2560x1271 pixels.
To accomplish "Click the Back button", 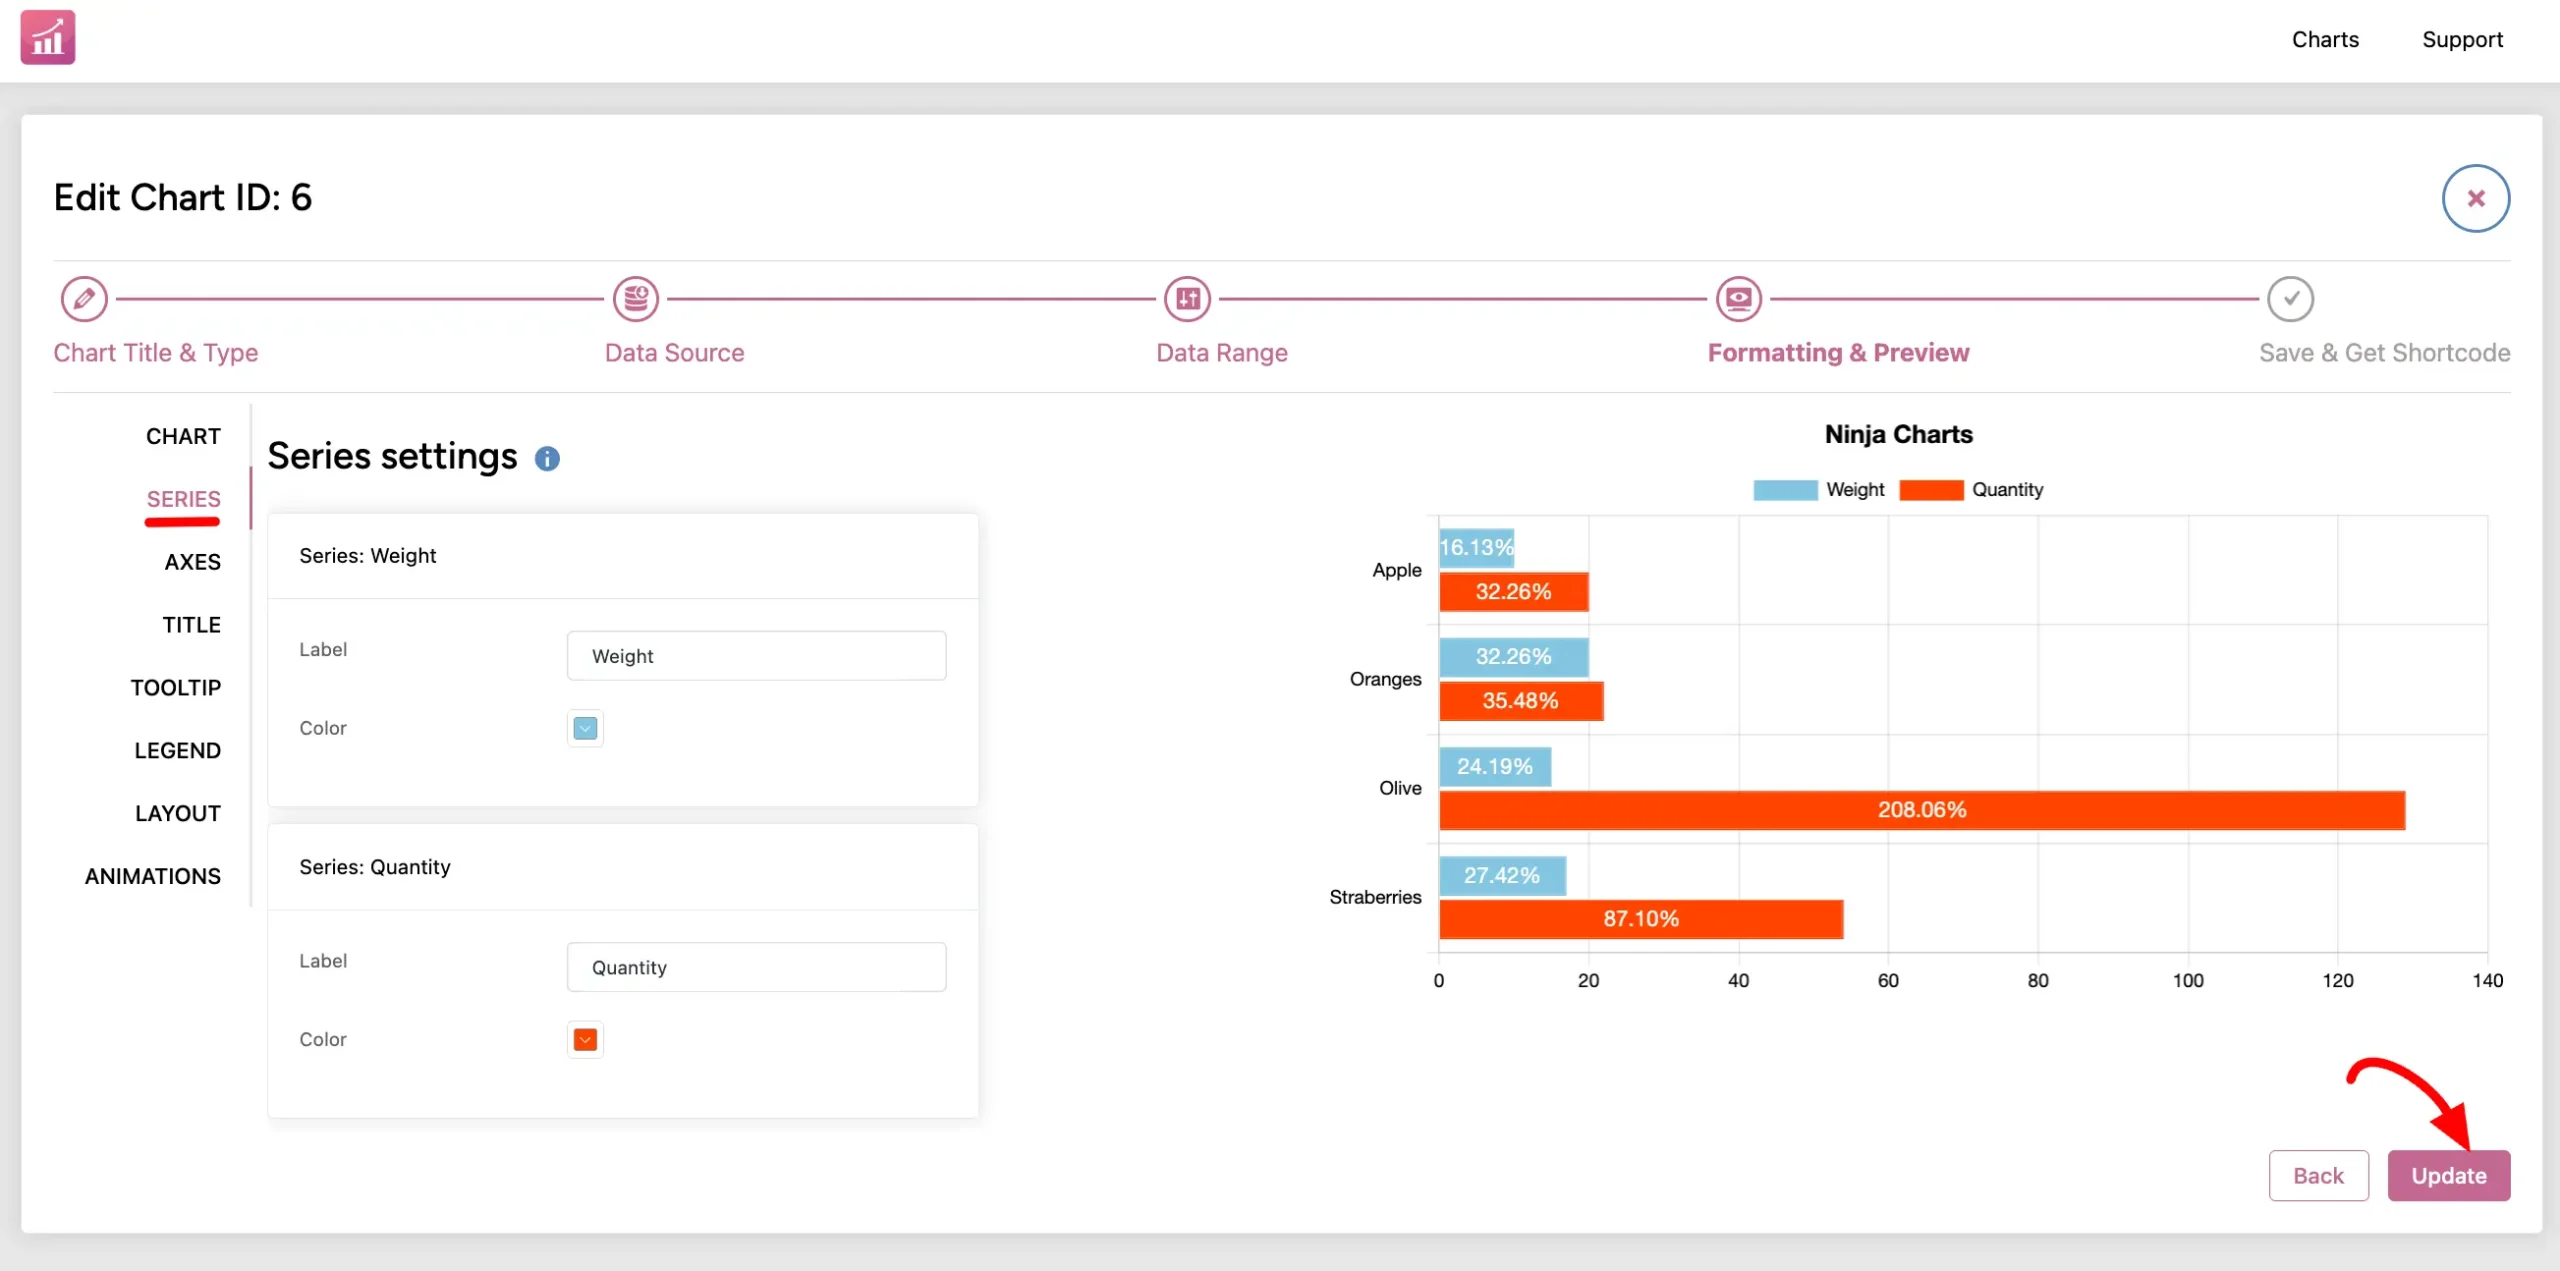I will 2318,1175.
